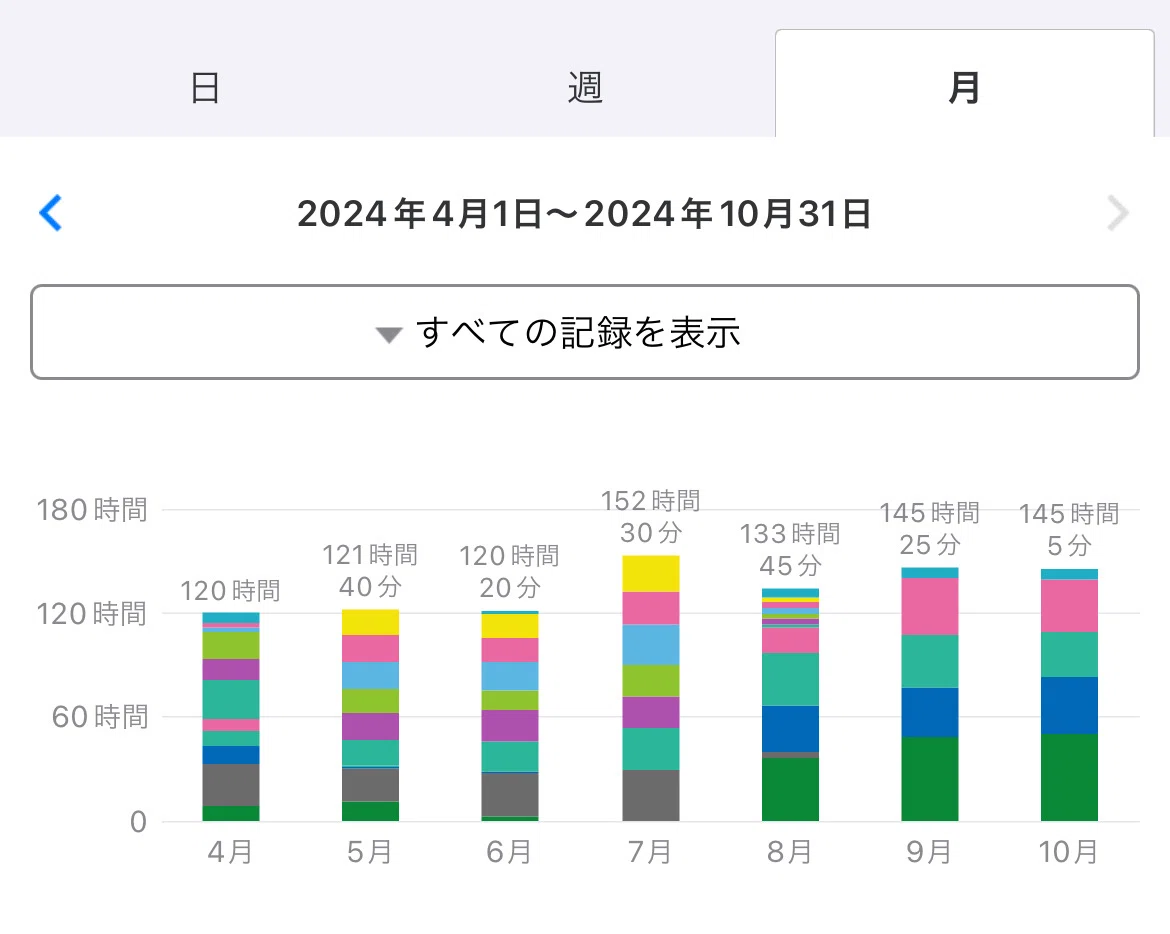
Task: Tap the 4月 x-axis label
Action: 231,852
